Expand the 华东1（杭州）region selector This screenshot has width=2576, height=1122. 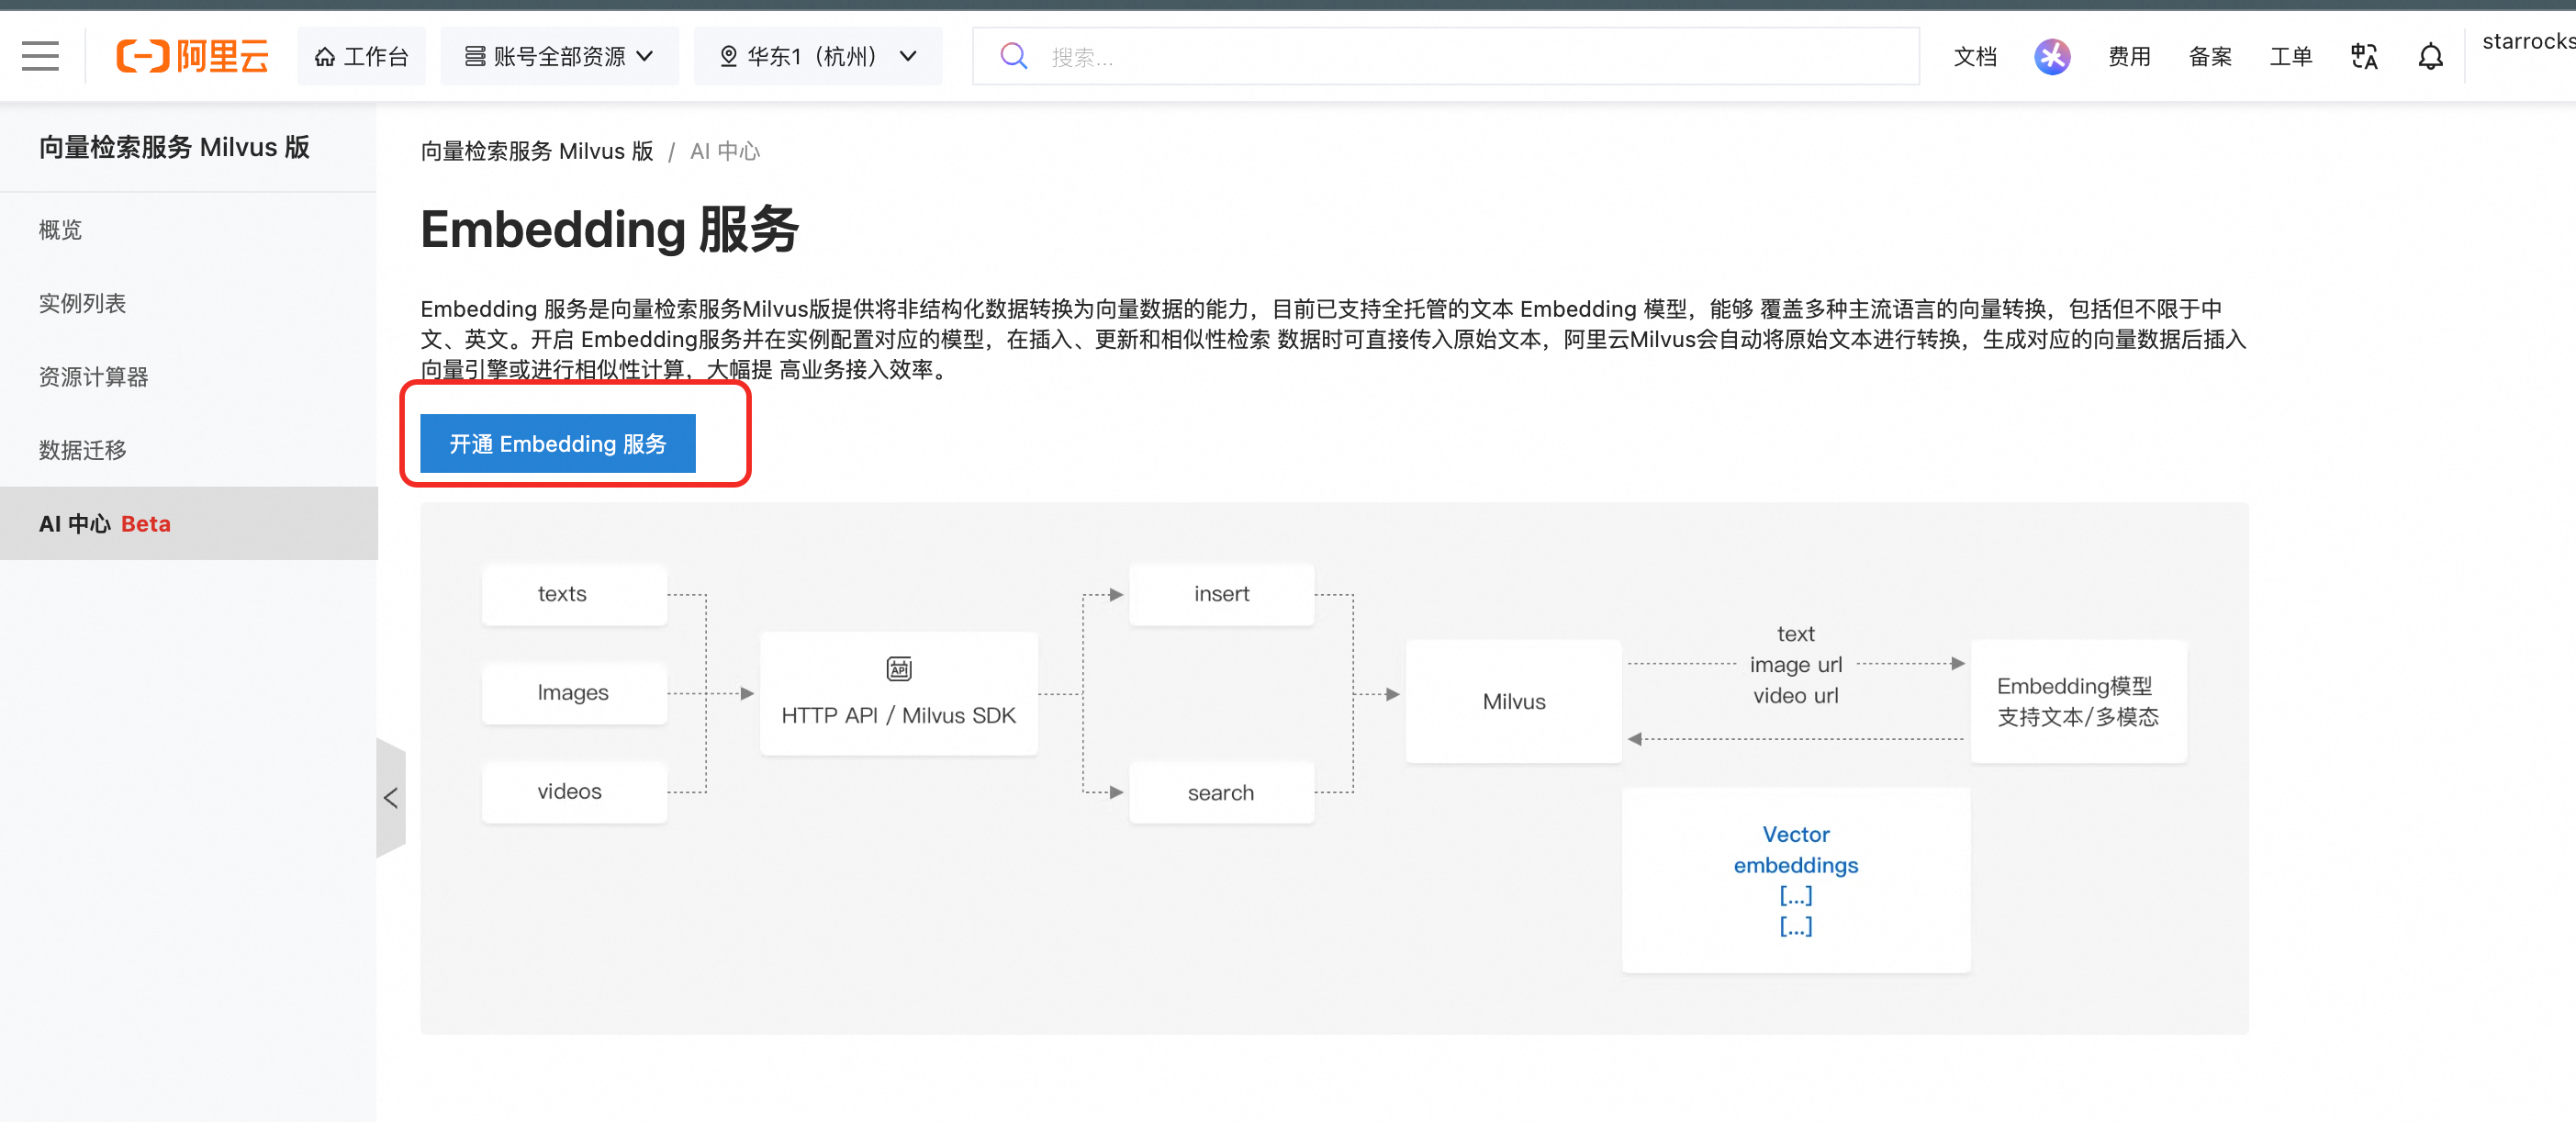pos(818,56)
